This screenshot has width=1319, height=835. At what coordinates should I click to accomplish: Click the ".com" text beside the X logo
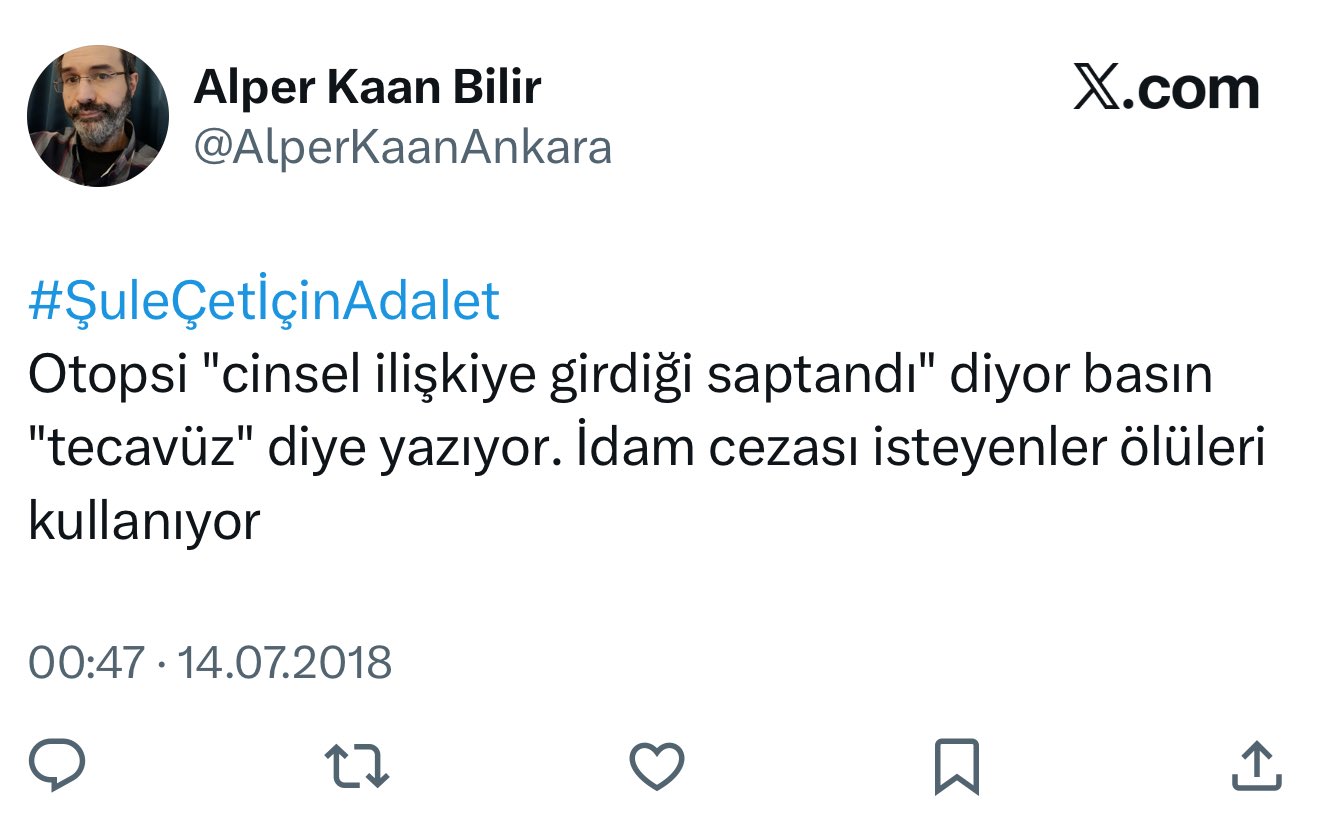[1190, 89]
